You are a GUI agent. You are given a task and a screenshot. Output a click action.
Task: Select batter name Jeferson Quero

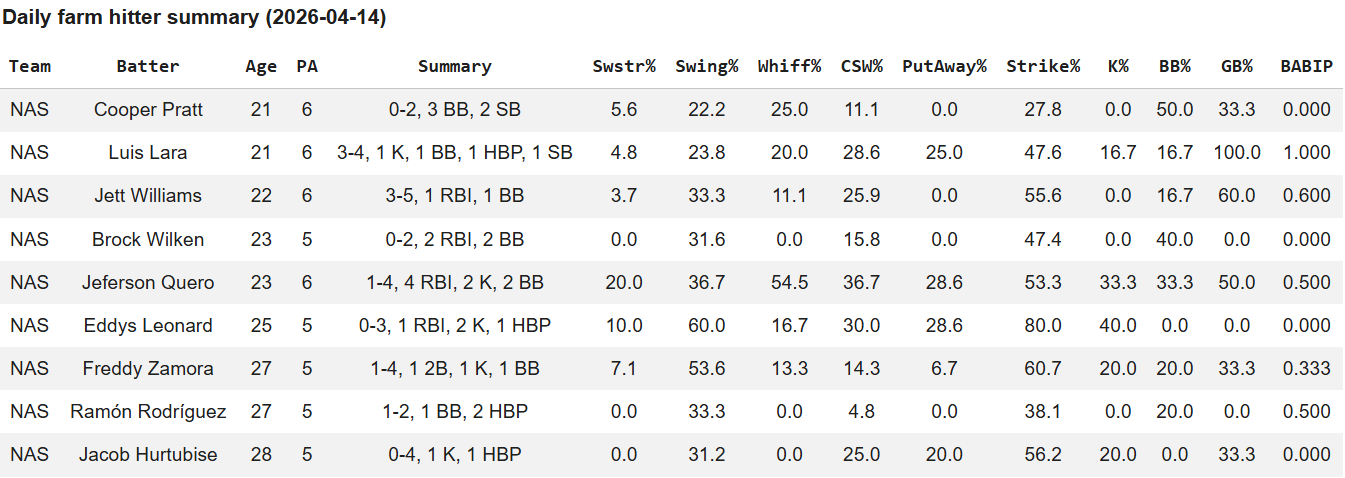click(x=148, y=283)
